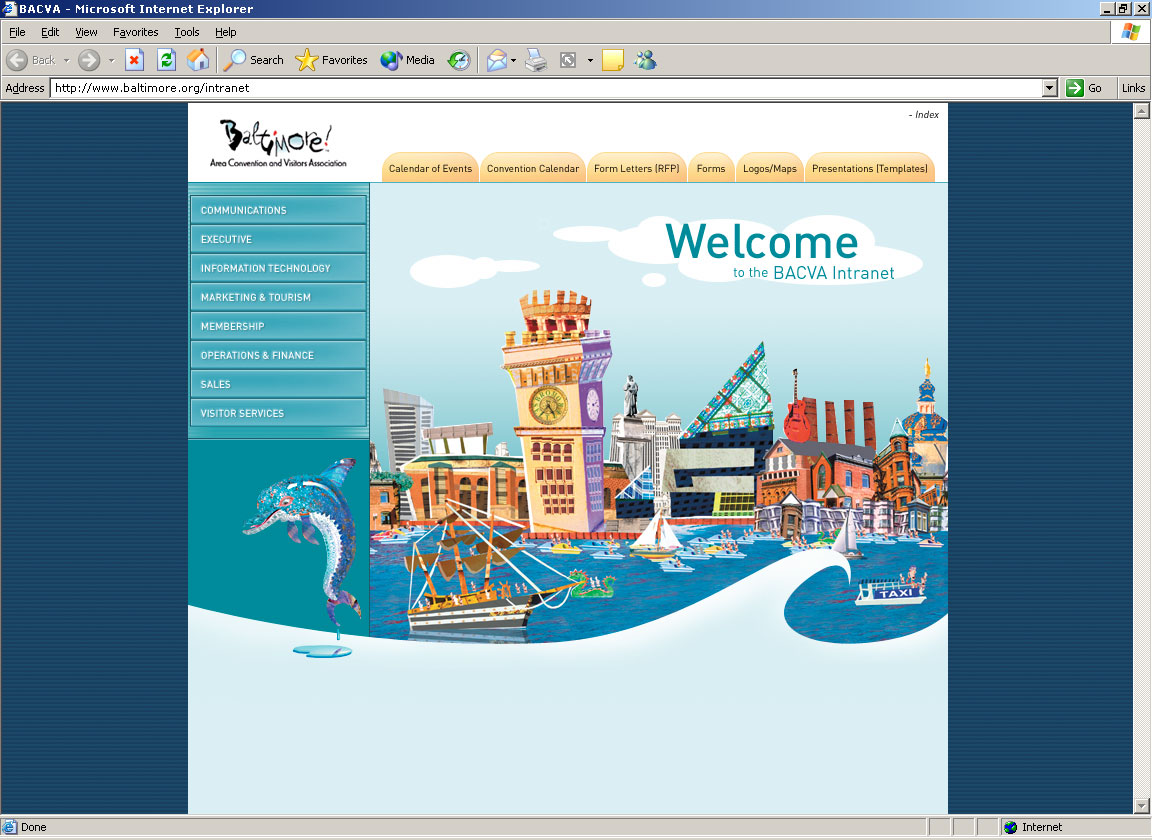
Task: Open the Favorites star toolbar button
Action: [332, 60]
